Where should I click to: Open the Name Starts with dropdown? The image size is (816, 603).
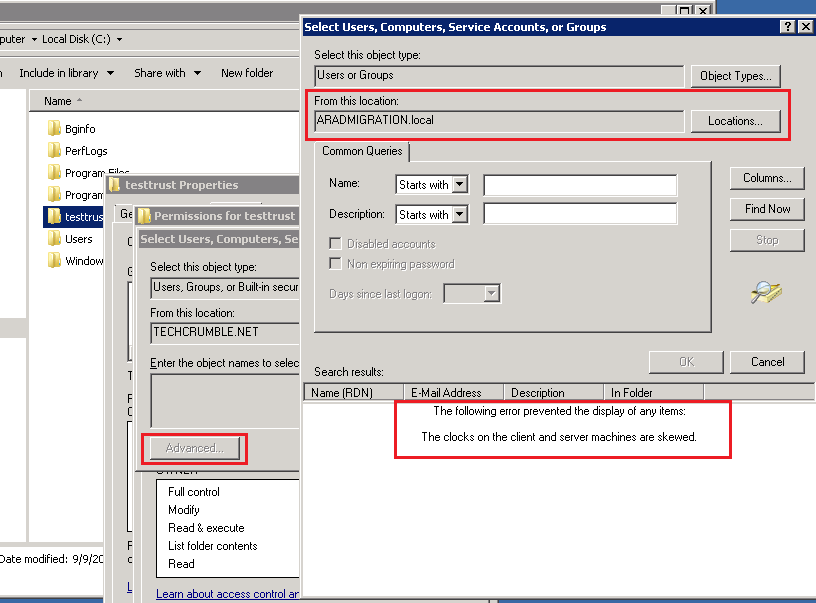pyautogui.click(x=431, y=184)
